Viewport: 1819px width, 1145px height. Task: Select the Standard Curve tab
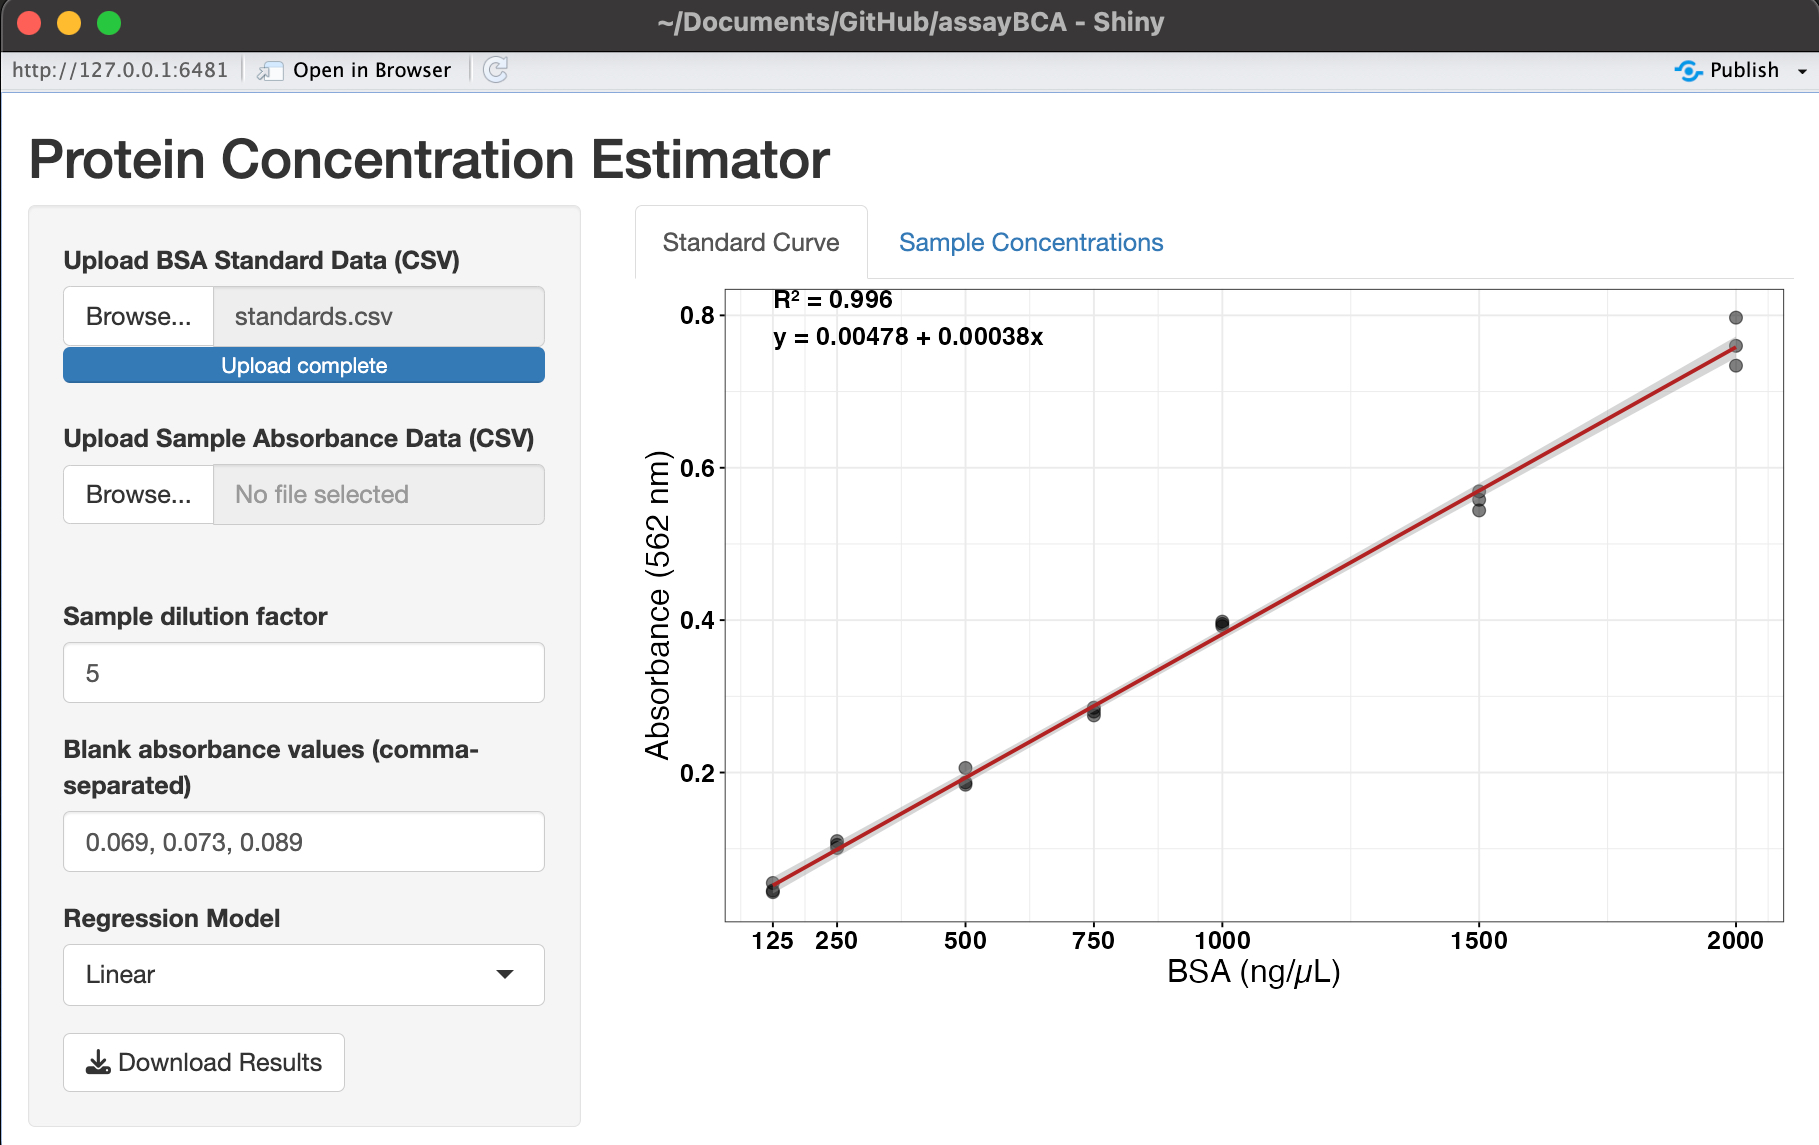[x=750, y=243]
